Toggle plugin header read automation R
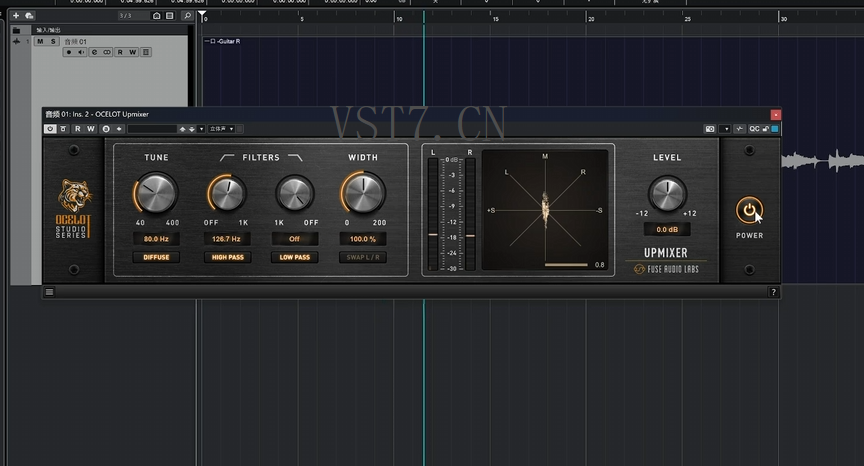This screenshot has height=466, width=864. pyautogui.click(x=78, y=129)
